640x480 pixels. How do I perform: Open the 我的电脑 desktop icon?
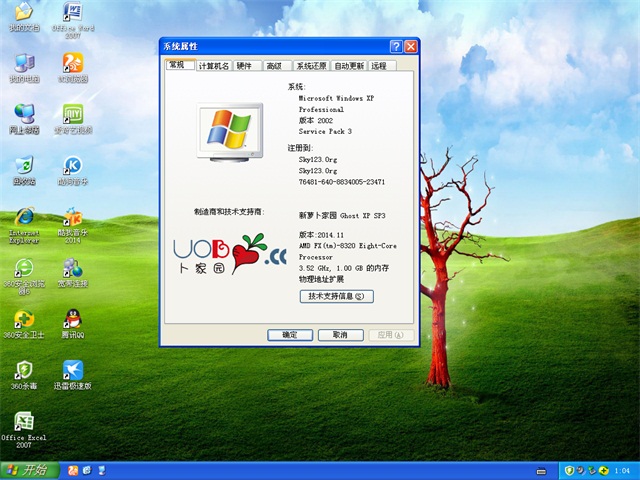(x=24, y=62)
